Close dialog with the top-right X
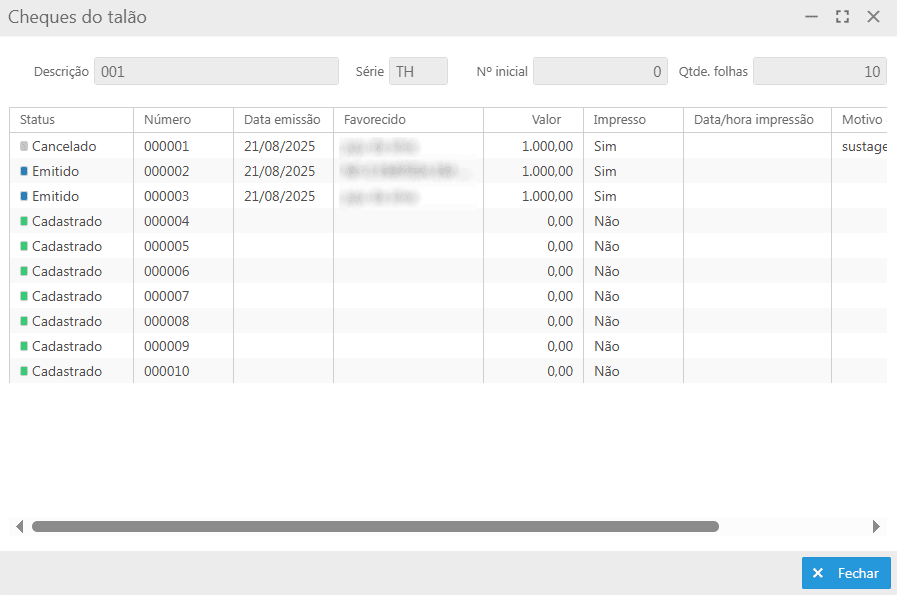This screenshot has width=897, height=595. [873, 17]
